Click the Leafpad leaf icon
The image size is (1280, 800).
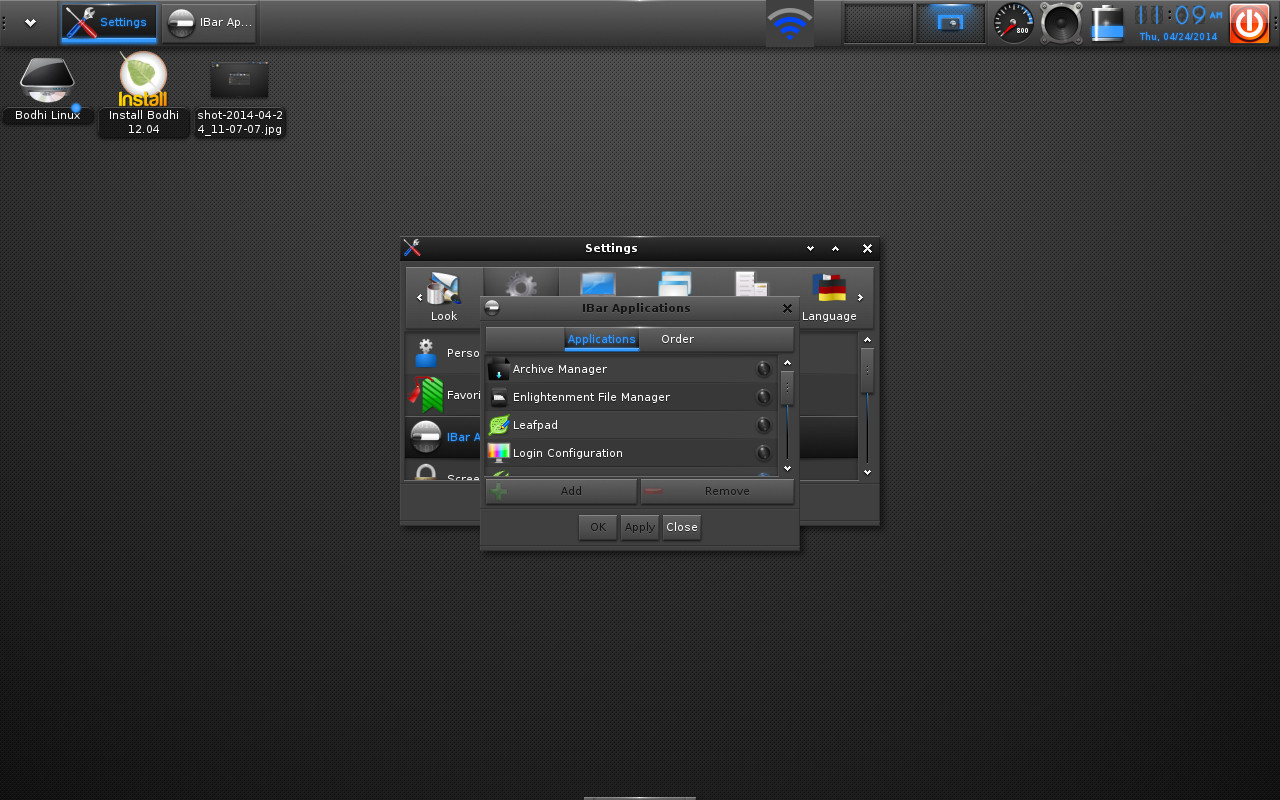(498, 425)
